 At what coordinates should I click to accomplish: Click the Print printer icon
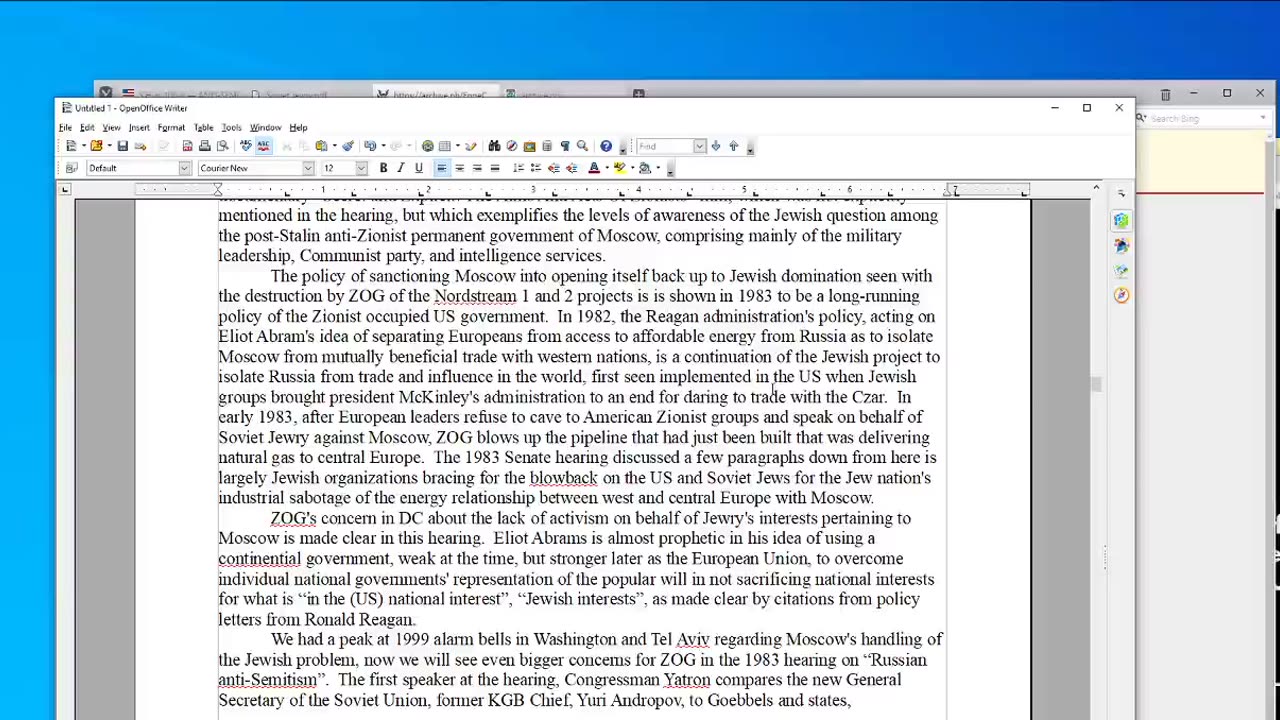205,146
